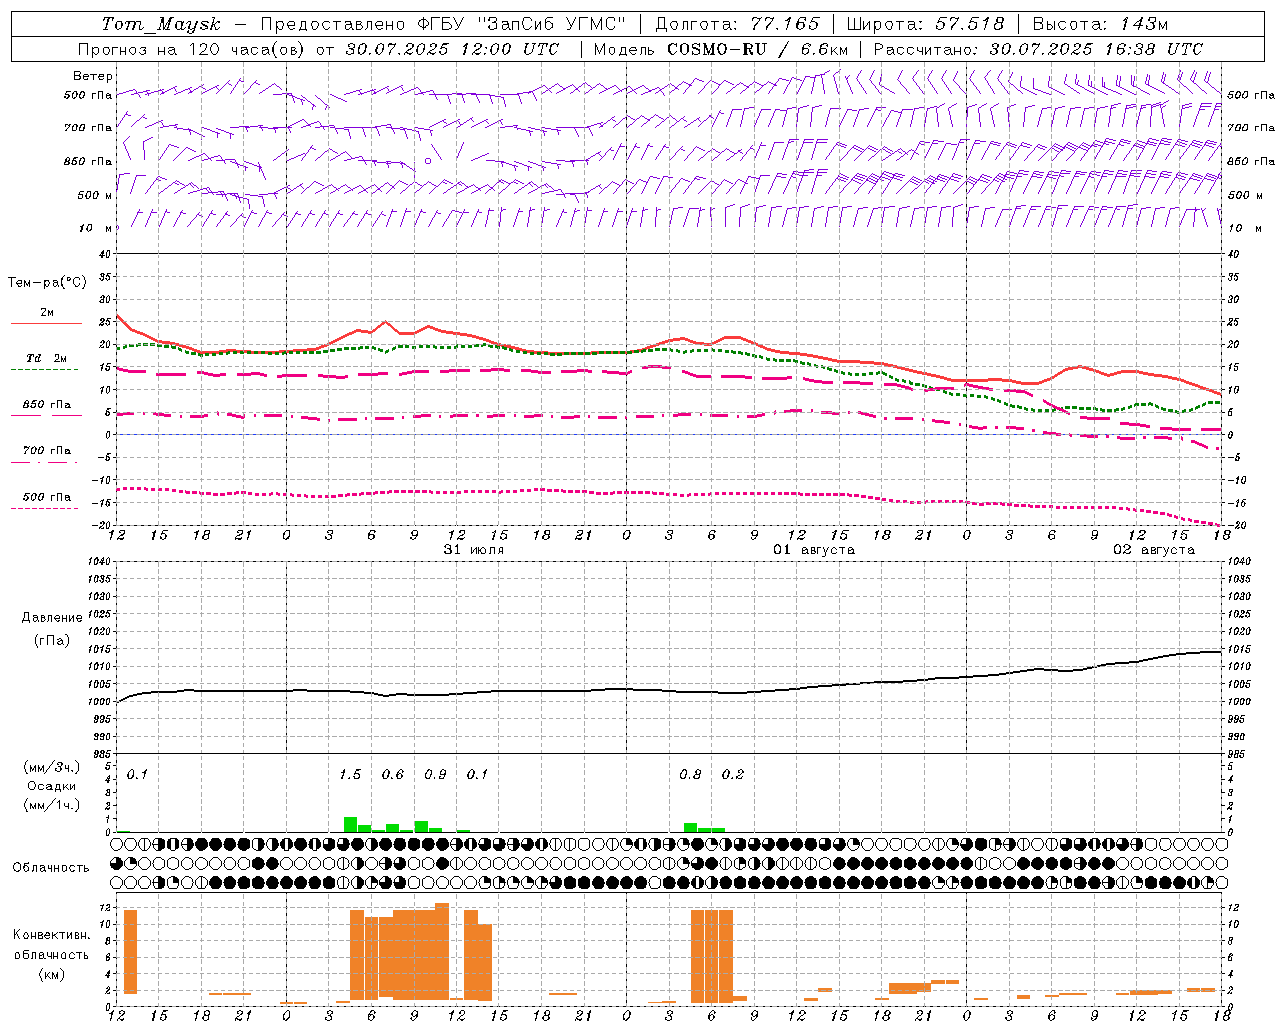Click the precipitation value 0.2

tap(733, 775)
